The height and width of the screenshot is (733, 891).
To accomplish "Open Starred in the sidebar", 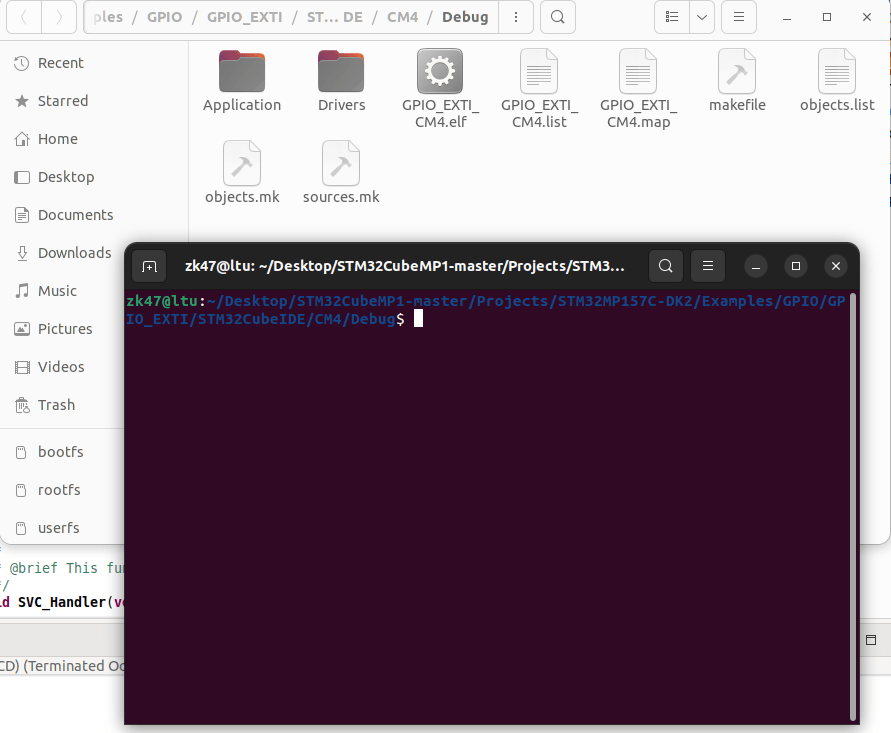I will (x=63, y=101).
